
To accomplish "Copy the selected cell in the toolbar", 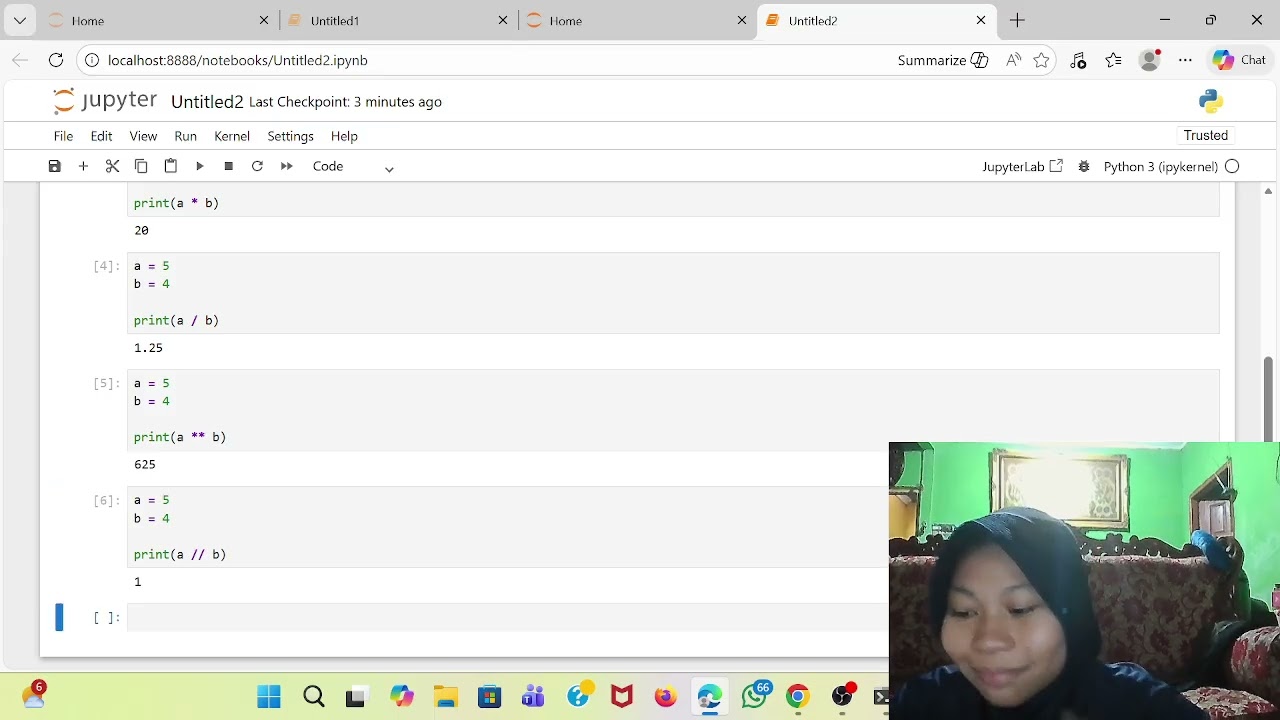I will click(141, 166).
